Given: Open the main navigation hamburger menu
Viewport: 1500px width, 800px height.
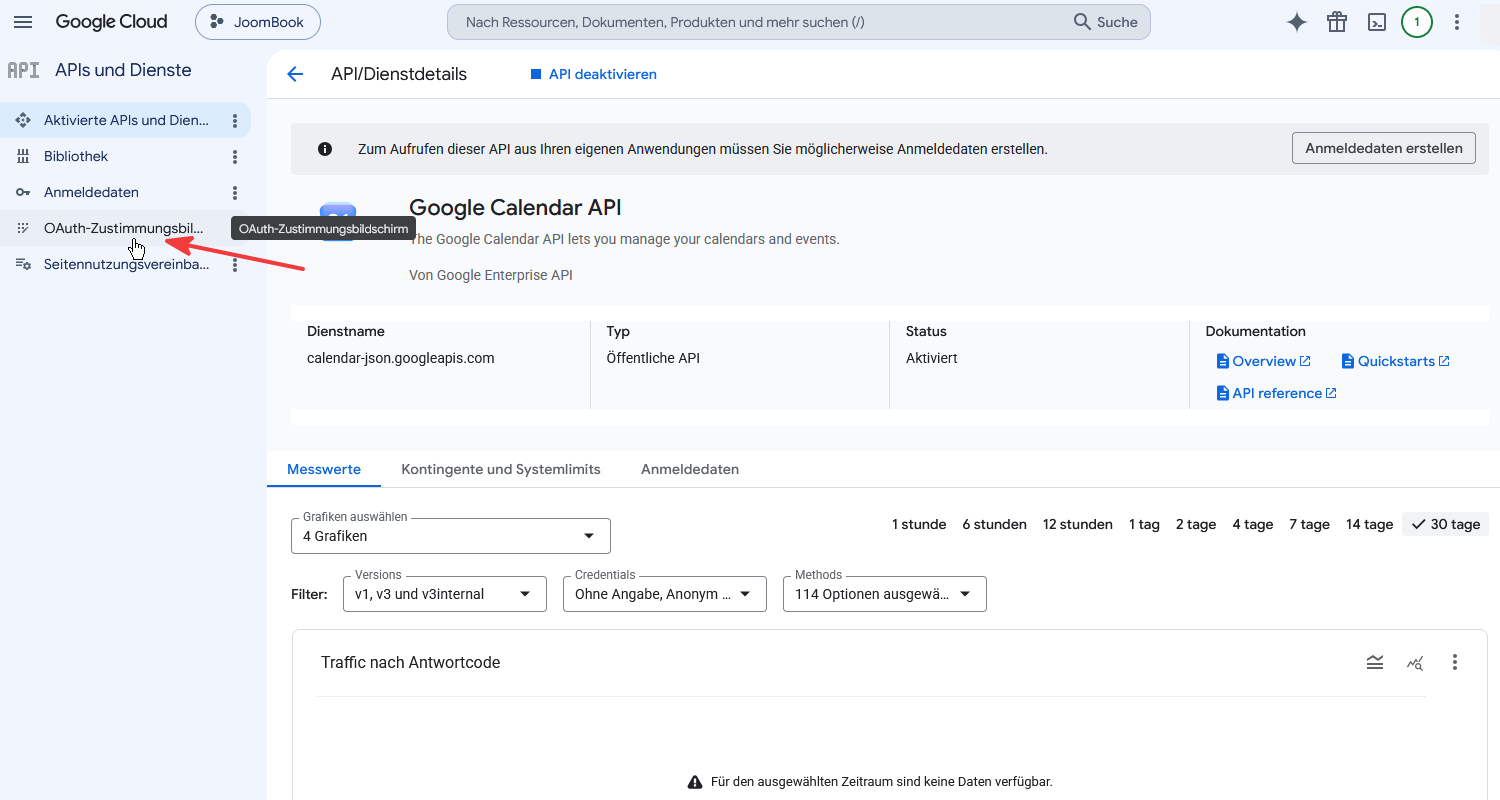Looking at the screenshot, I should tap(23, 22).
